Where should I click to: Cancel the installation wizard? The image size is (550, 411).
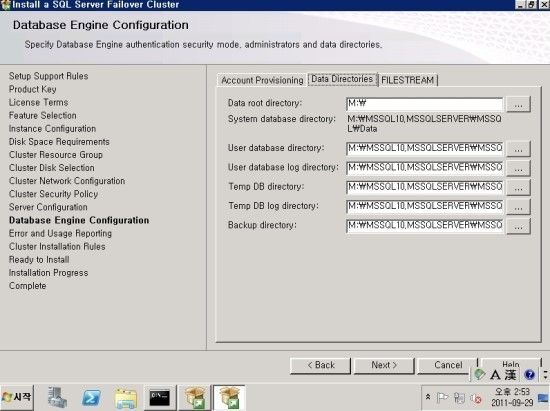[448, 366]
